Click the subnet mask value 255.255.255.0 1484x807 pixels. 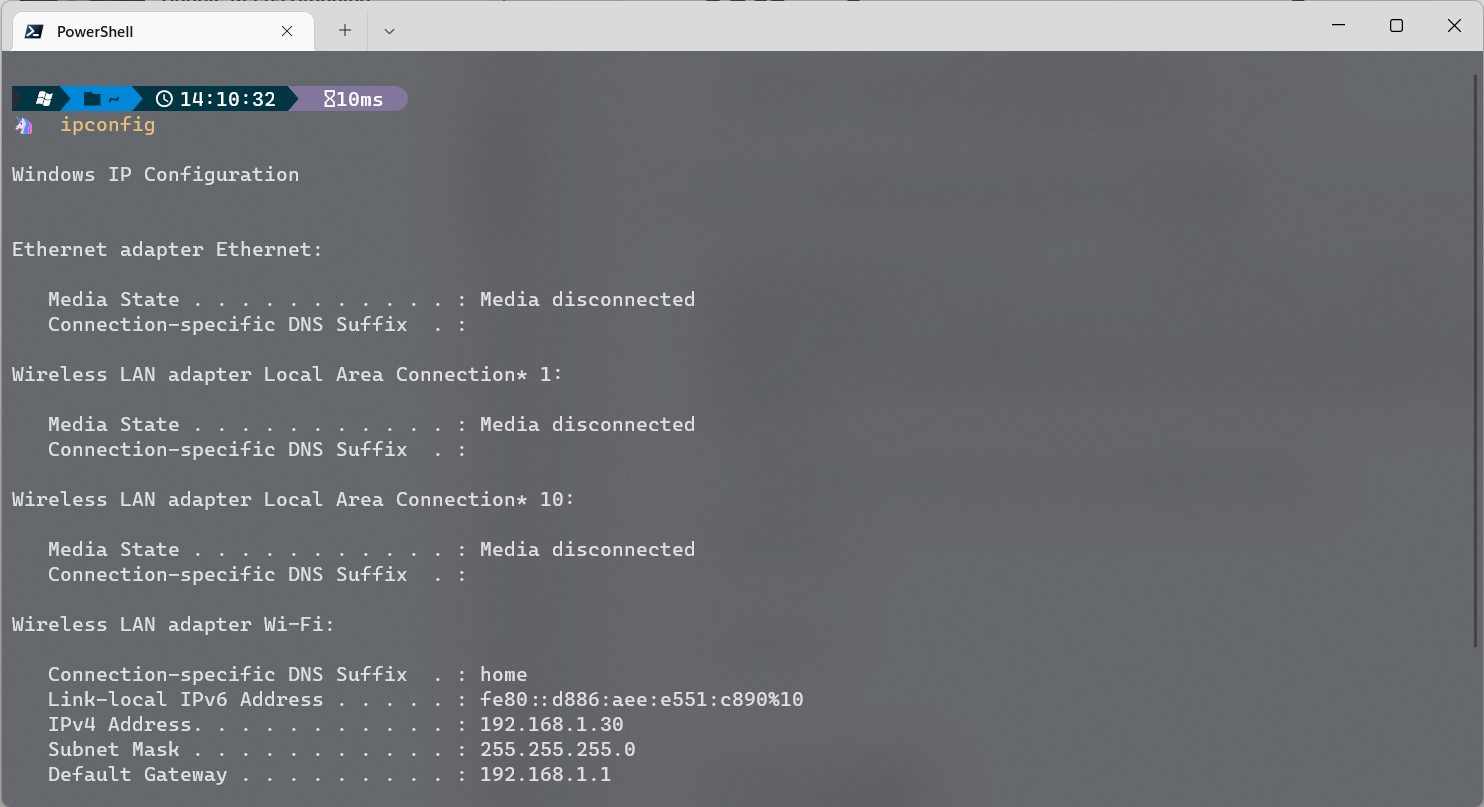pos(557,749)
